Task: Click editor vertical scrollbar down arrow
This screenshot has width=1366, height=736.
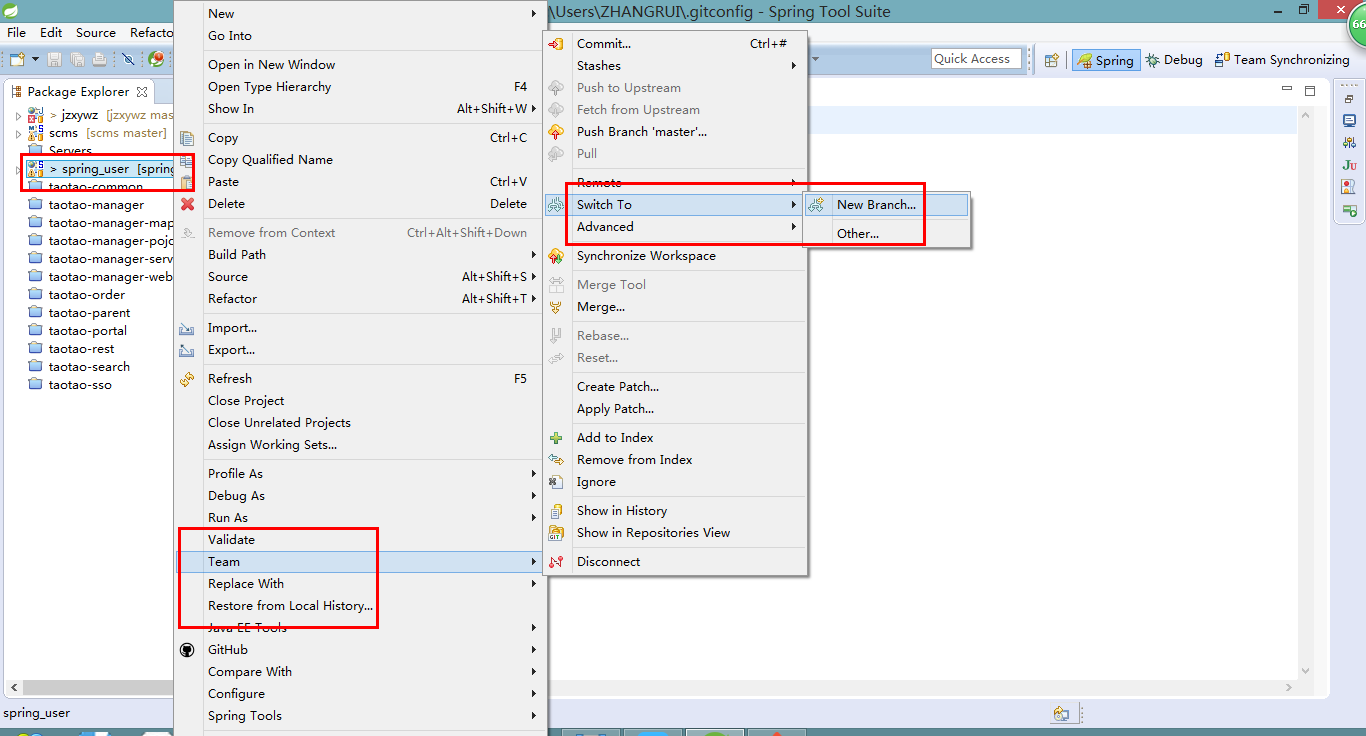Action: [1305, 671]
